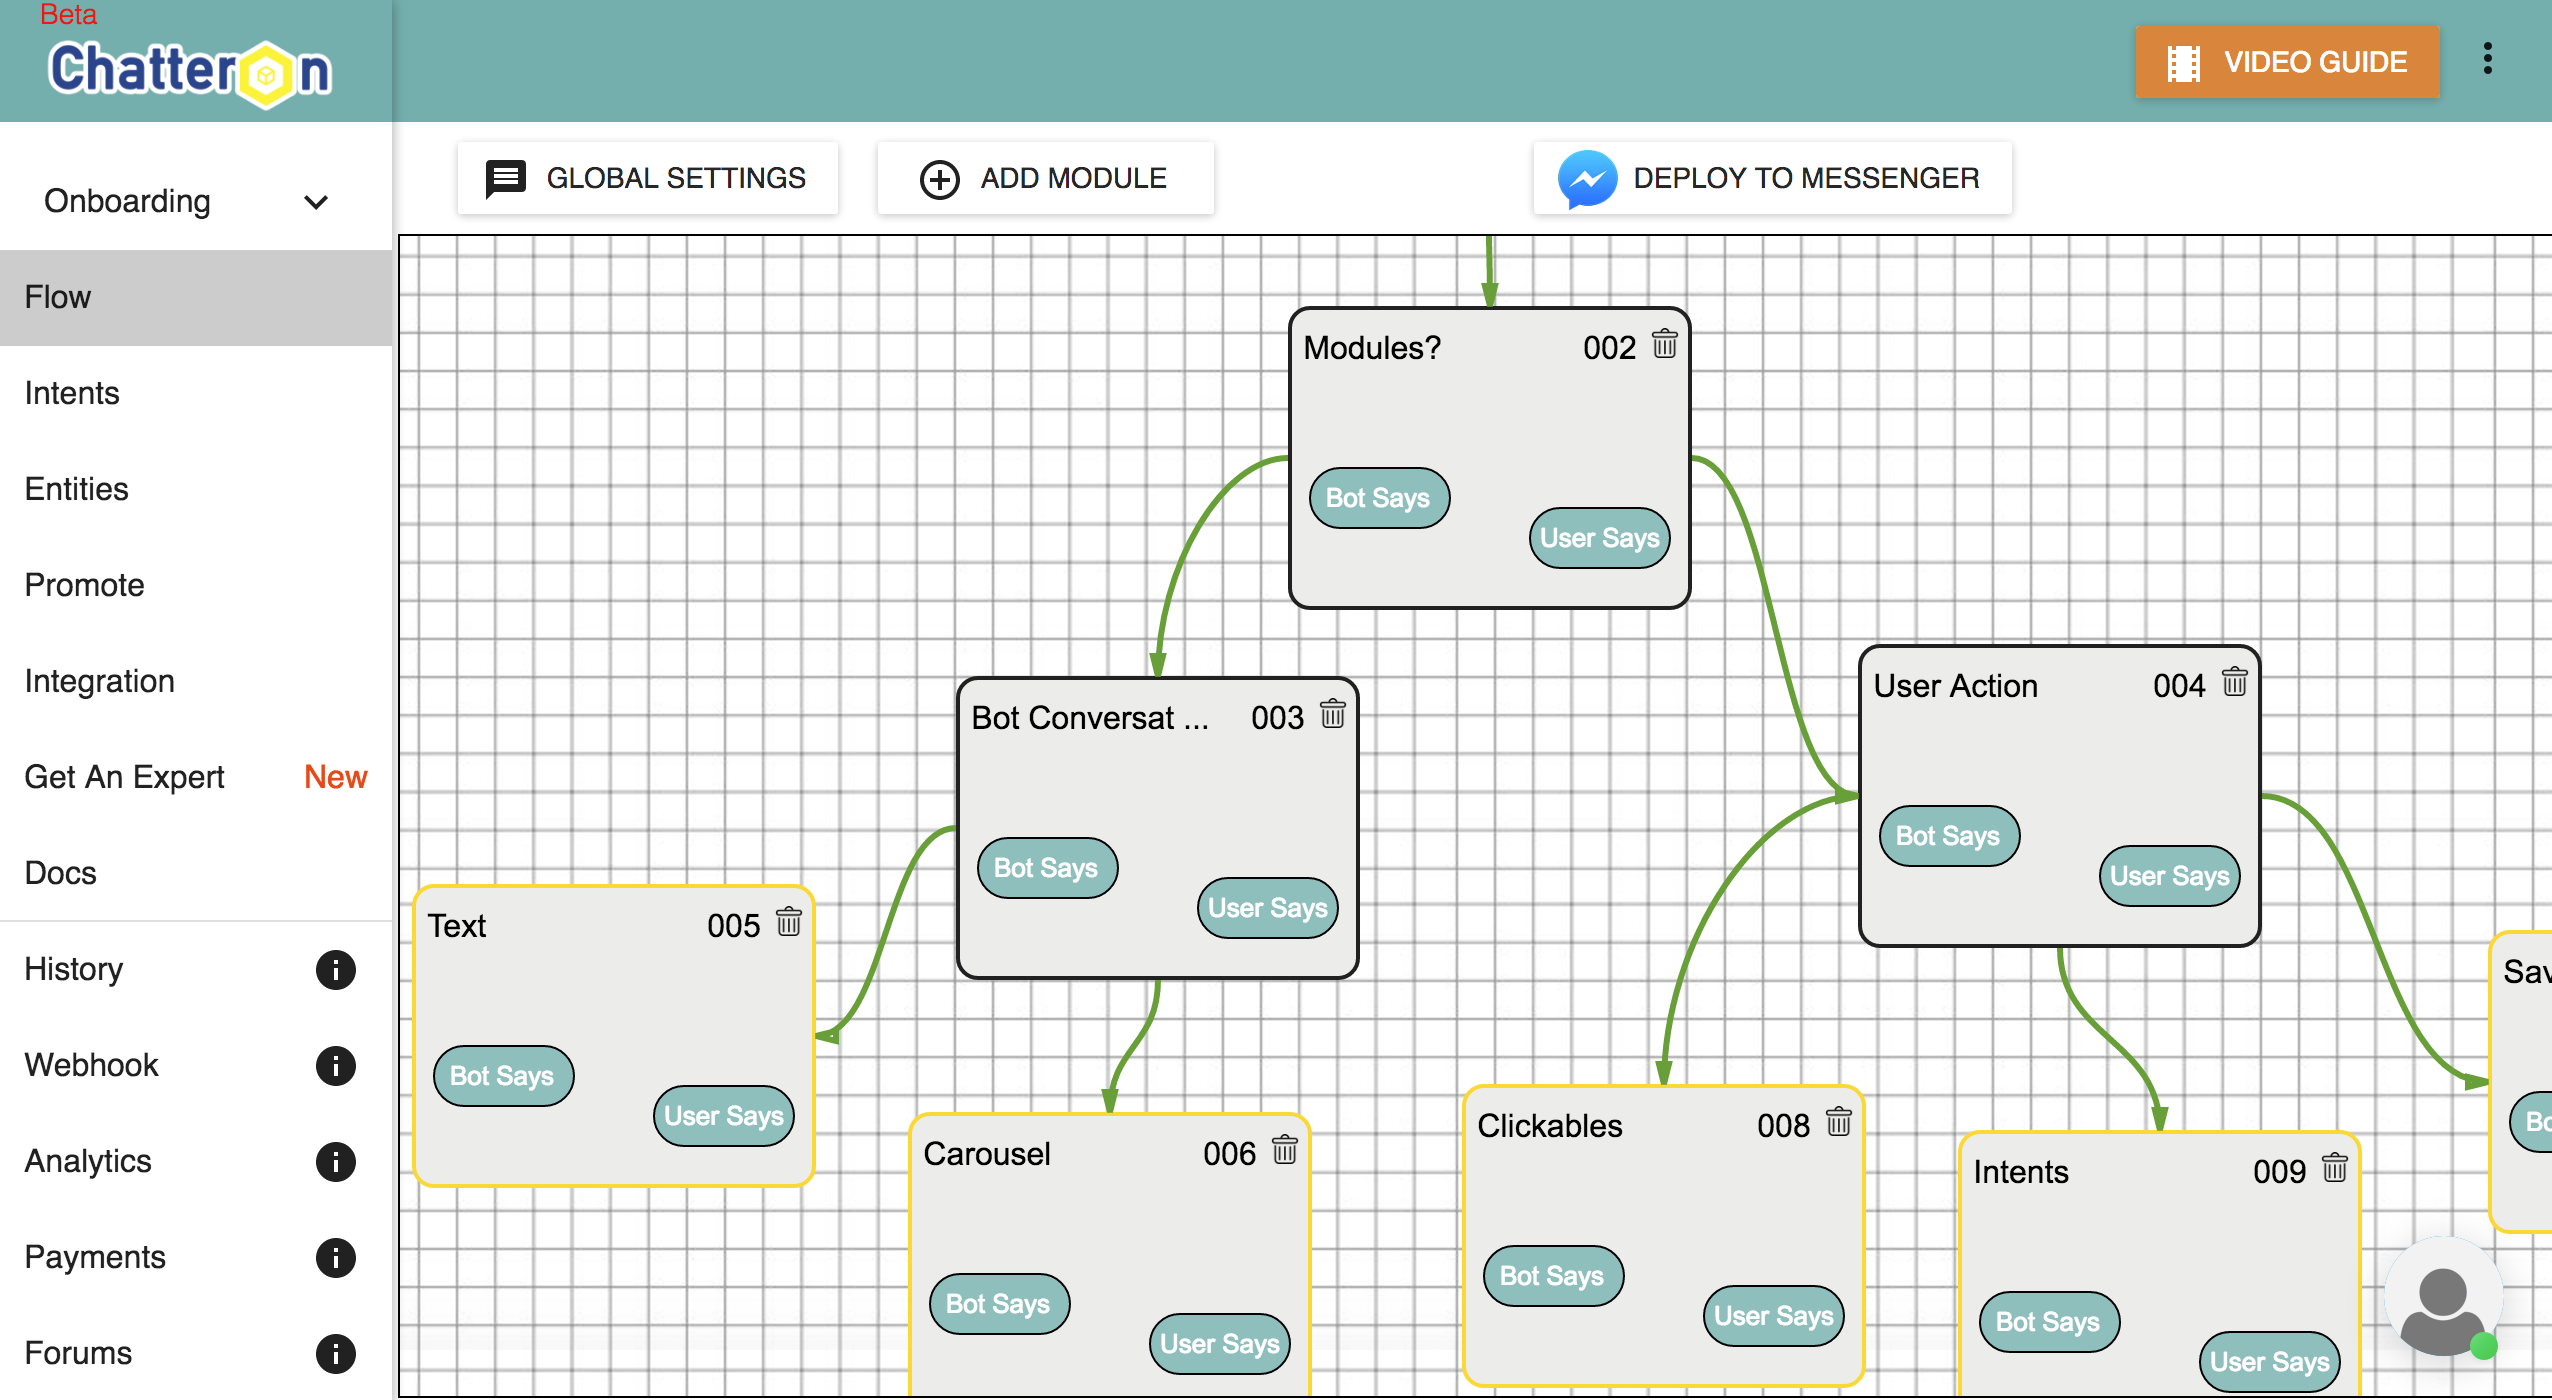Click trash icon on Bot Conversat 003 node
This screenshot has width=2552, height=1400.
1332,714
